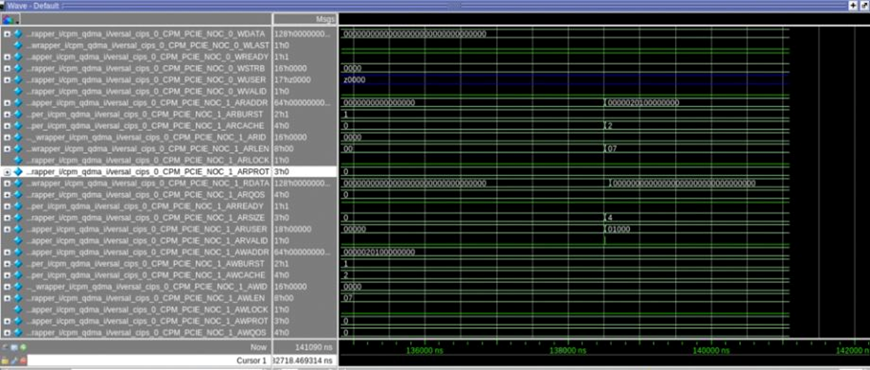Expand the NOC_1_ARCACHE signal bus
This screenshot has width=870, height=370.
(7, 126)
